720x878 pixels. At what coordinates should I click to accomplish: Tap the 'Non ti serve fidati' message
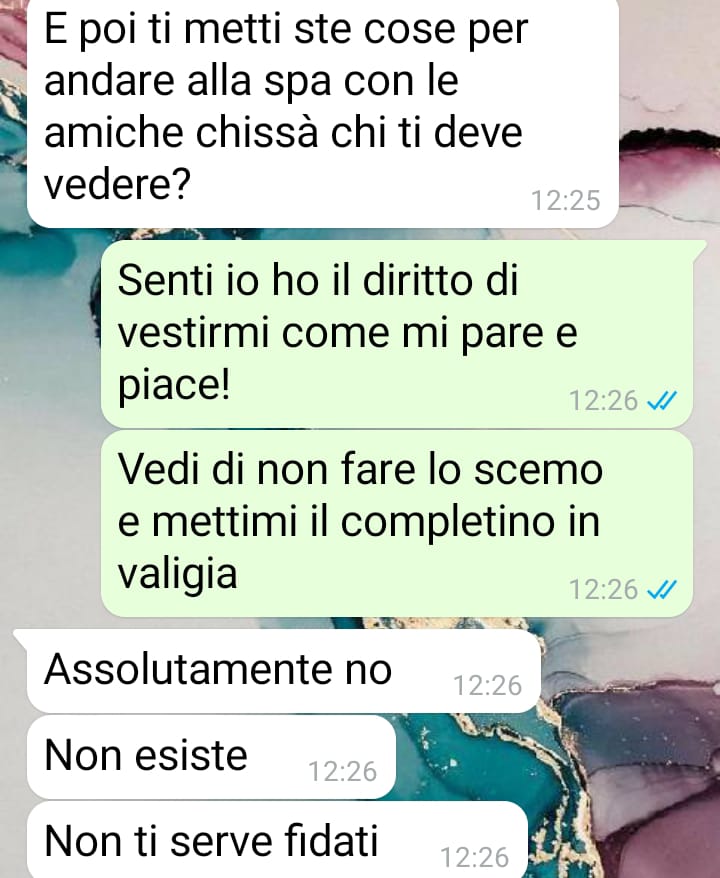[x=277, y=840]
